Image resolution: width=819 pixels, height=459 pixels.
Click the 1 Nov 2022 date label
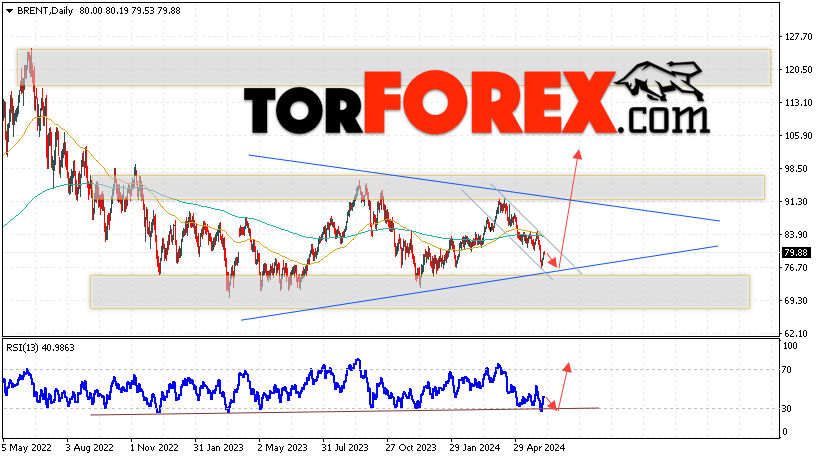(154, 448)
